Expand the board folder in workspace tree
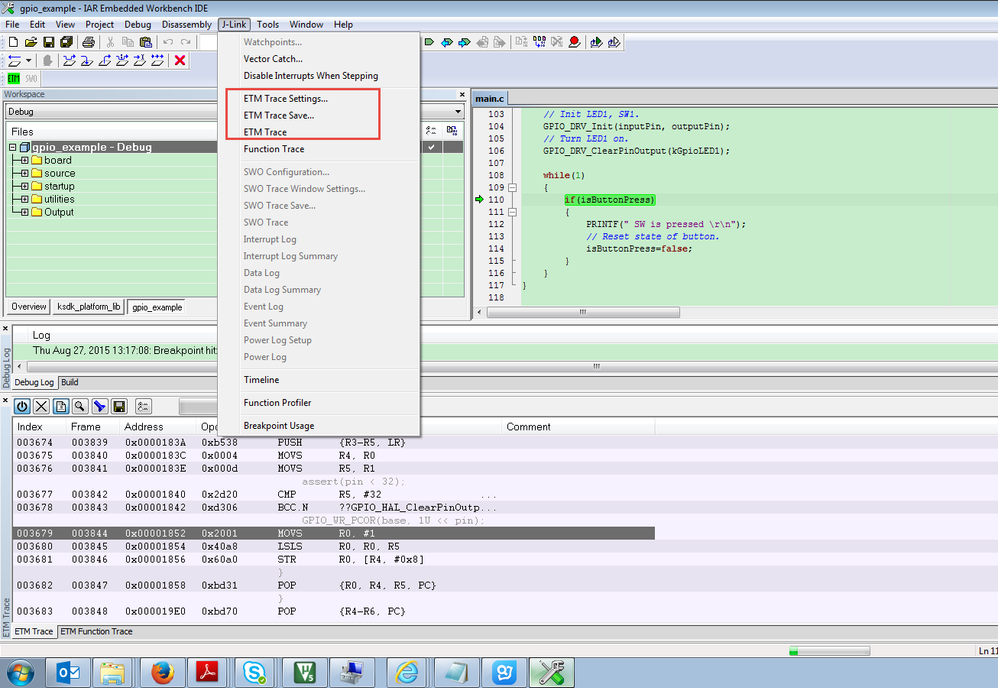The image size is (998, 688). (x=24, y=160)
